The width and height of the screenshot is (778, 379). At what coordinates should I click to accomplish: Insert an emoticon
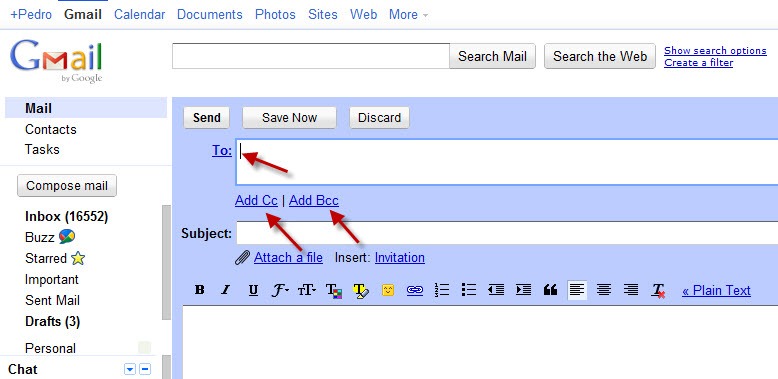[388, 290]
